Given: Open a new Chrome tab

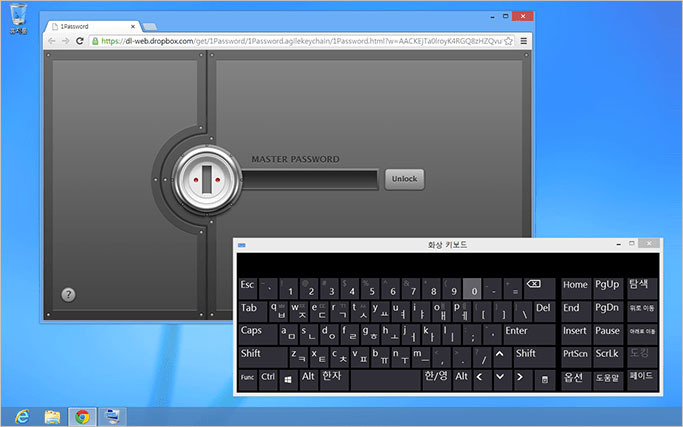Looking at the screenshot, I should [149, 27].
